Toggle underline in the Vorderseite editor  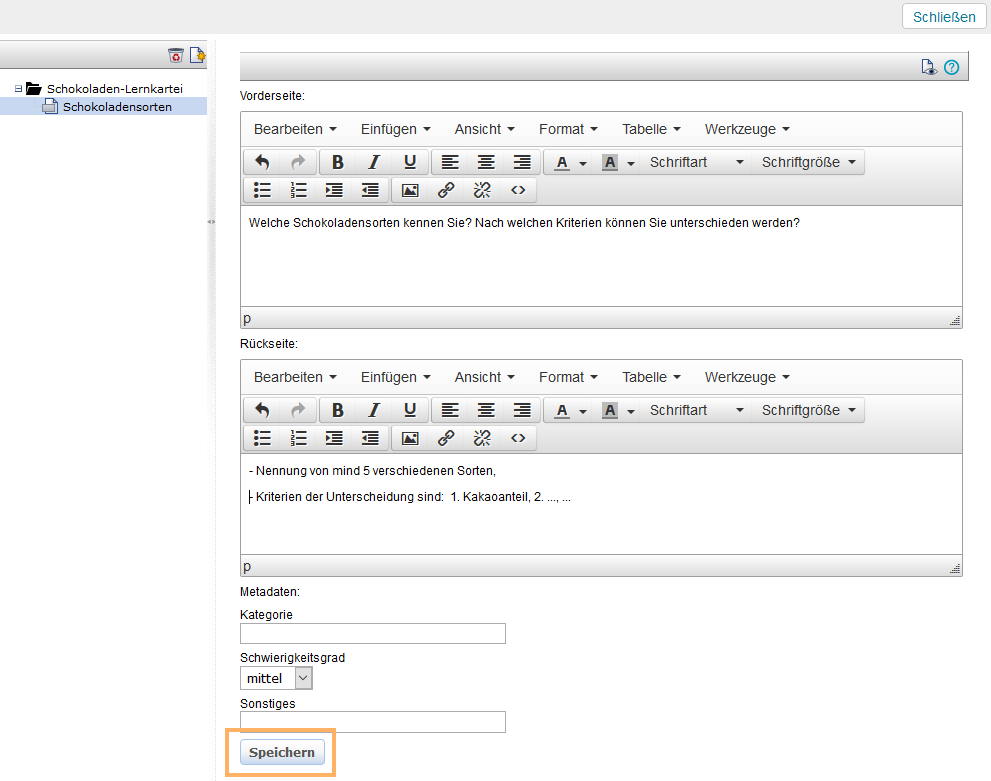(410, 162)
